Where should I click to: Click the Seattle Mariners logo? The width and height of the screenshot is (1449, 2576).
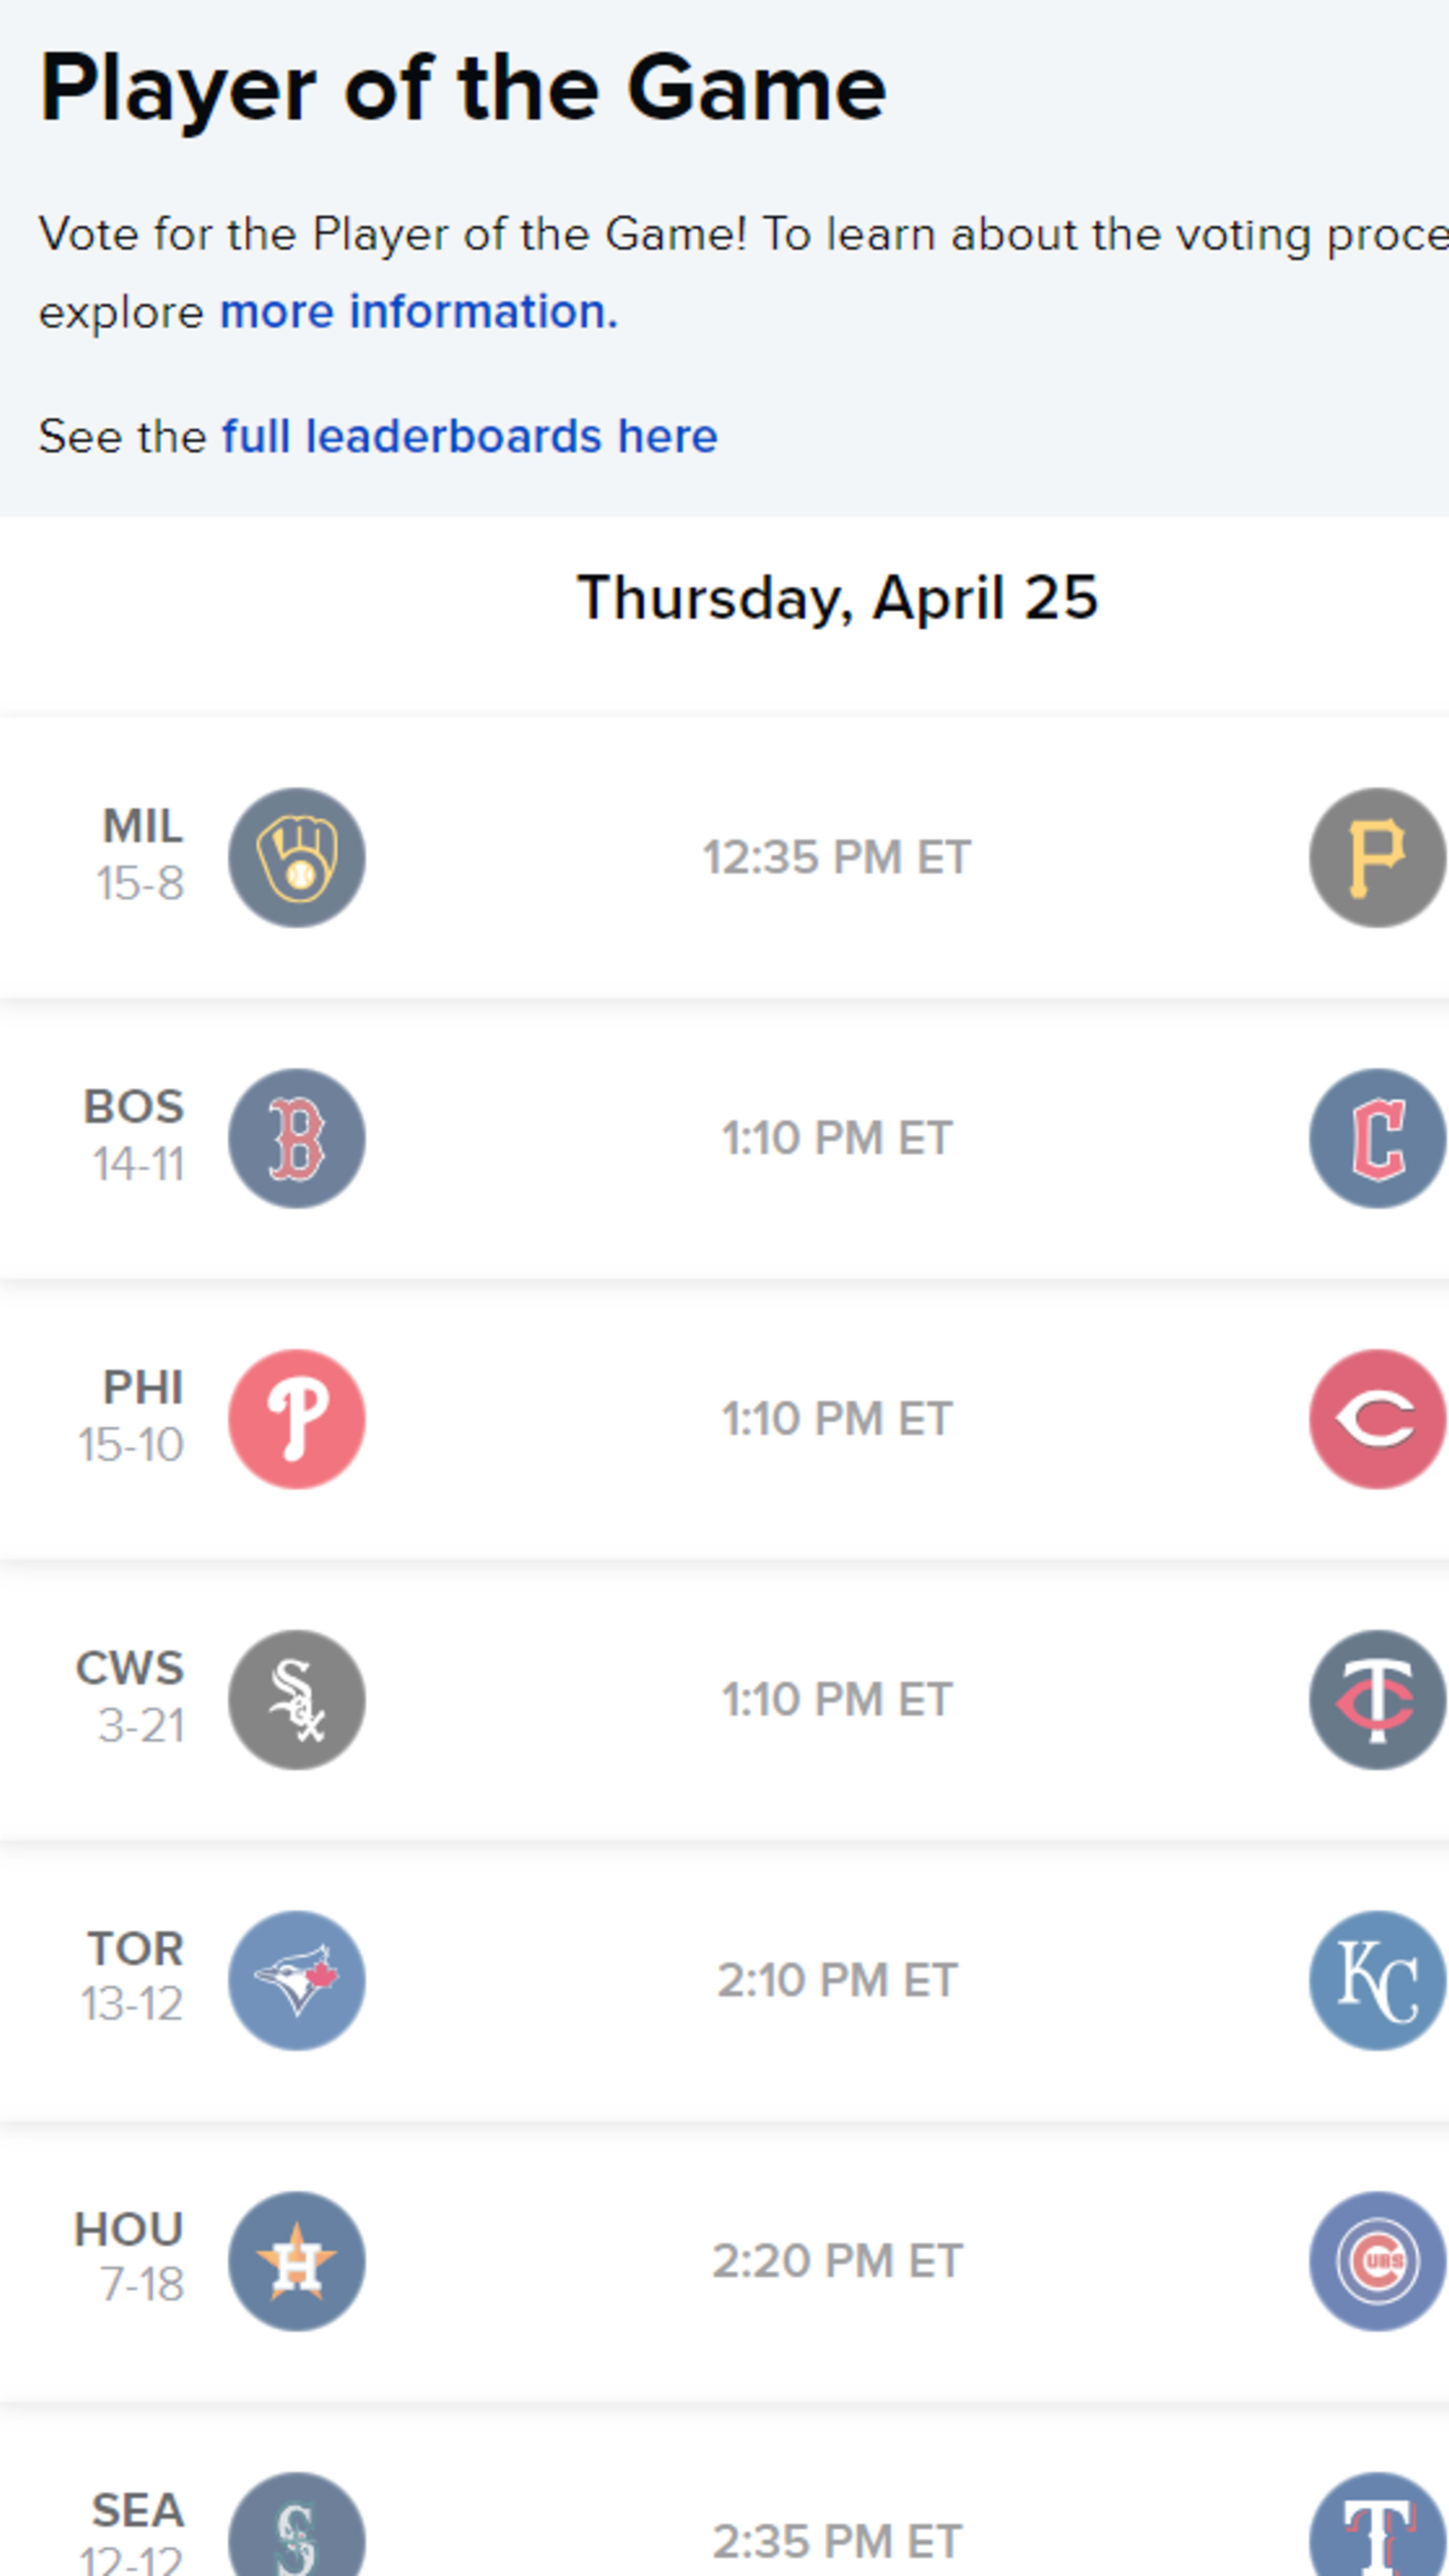297,2525
